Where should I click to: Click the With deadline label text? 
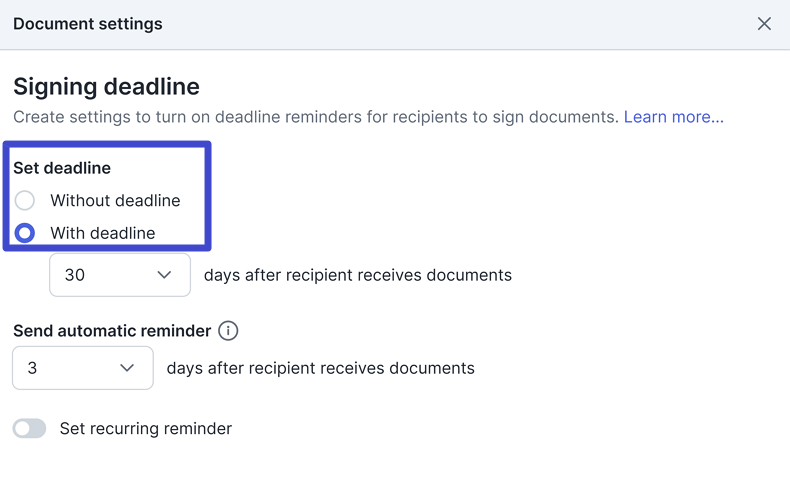click(x=103, y=233)
